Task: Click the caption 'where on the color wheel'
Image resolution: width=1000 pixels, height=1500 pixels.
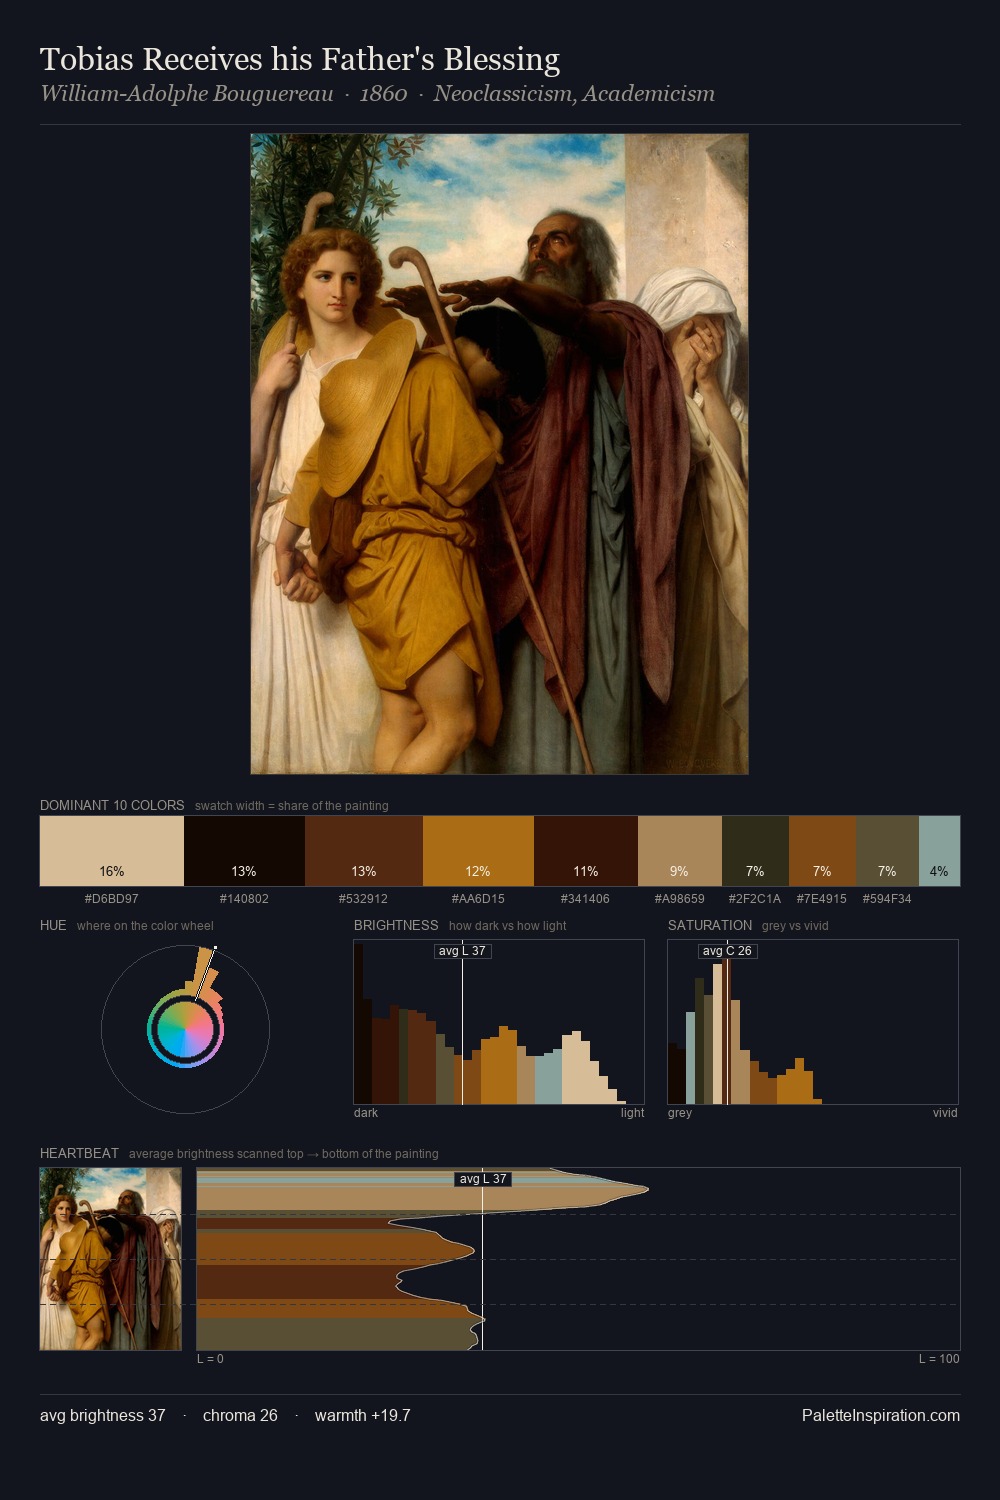Action: (x=145, y=926)
